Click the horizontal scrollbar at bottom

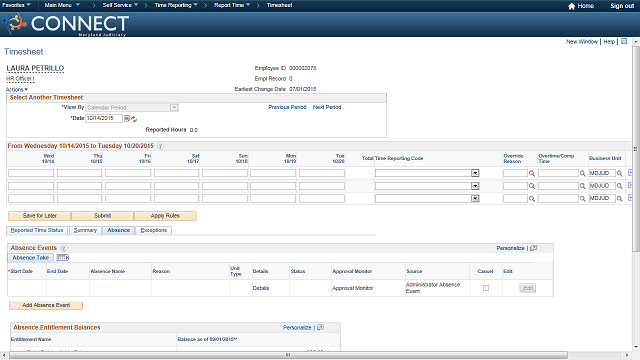[x=288, y=355]
